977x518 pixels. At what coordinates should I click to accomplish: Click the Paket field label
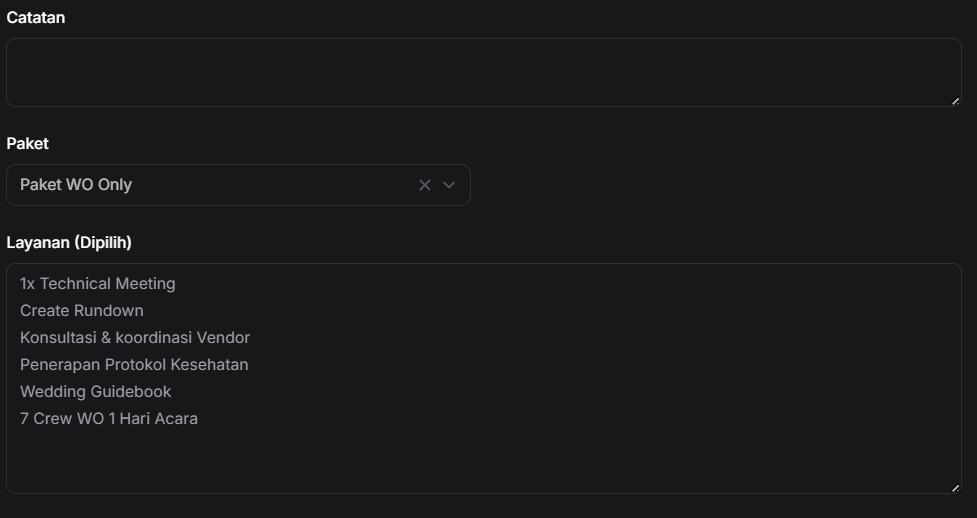(27, 144)
